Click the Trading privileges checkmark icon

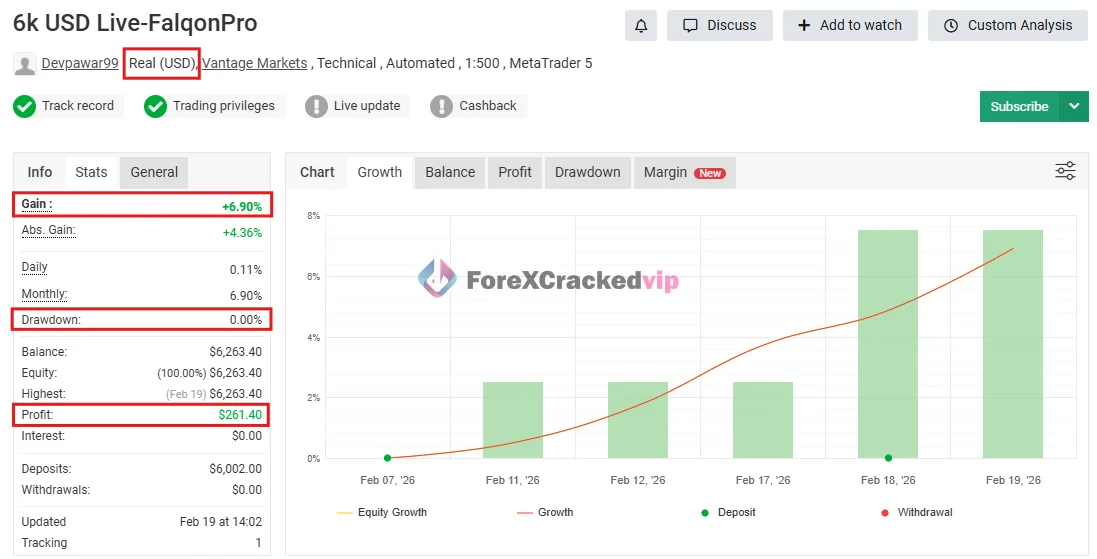pos(155,106)
